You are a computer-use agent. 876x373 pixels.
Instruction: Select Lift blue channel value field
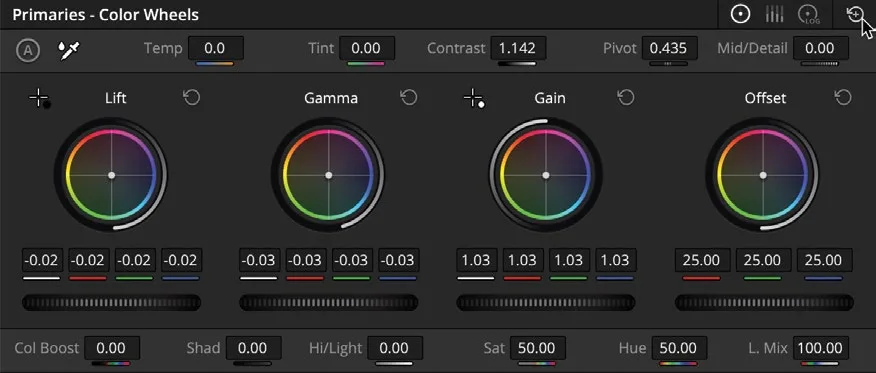(x=182, y=261)
